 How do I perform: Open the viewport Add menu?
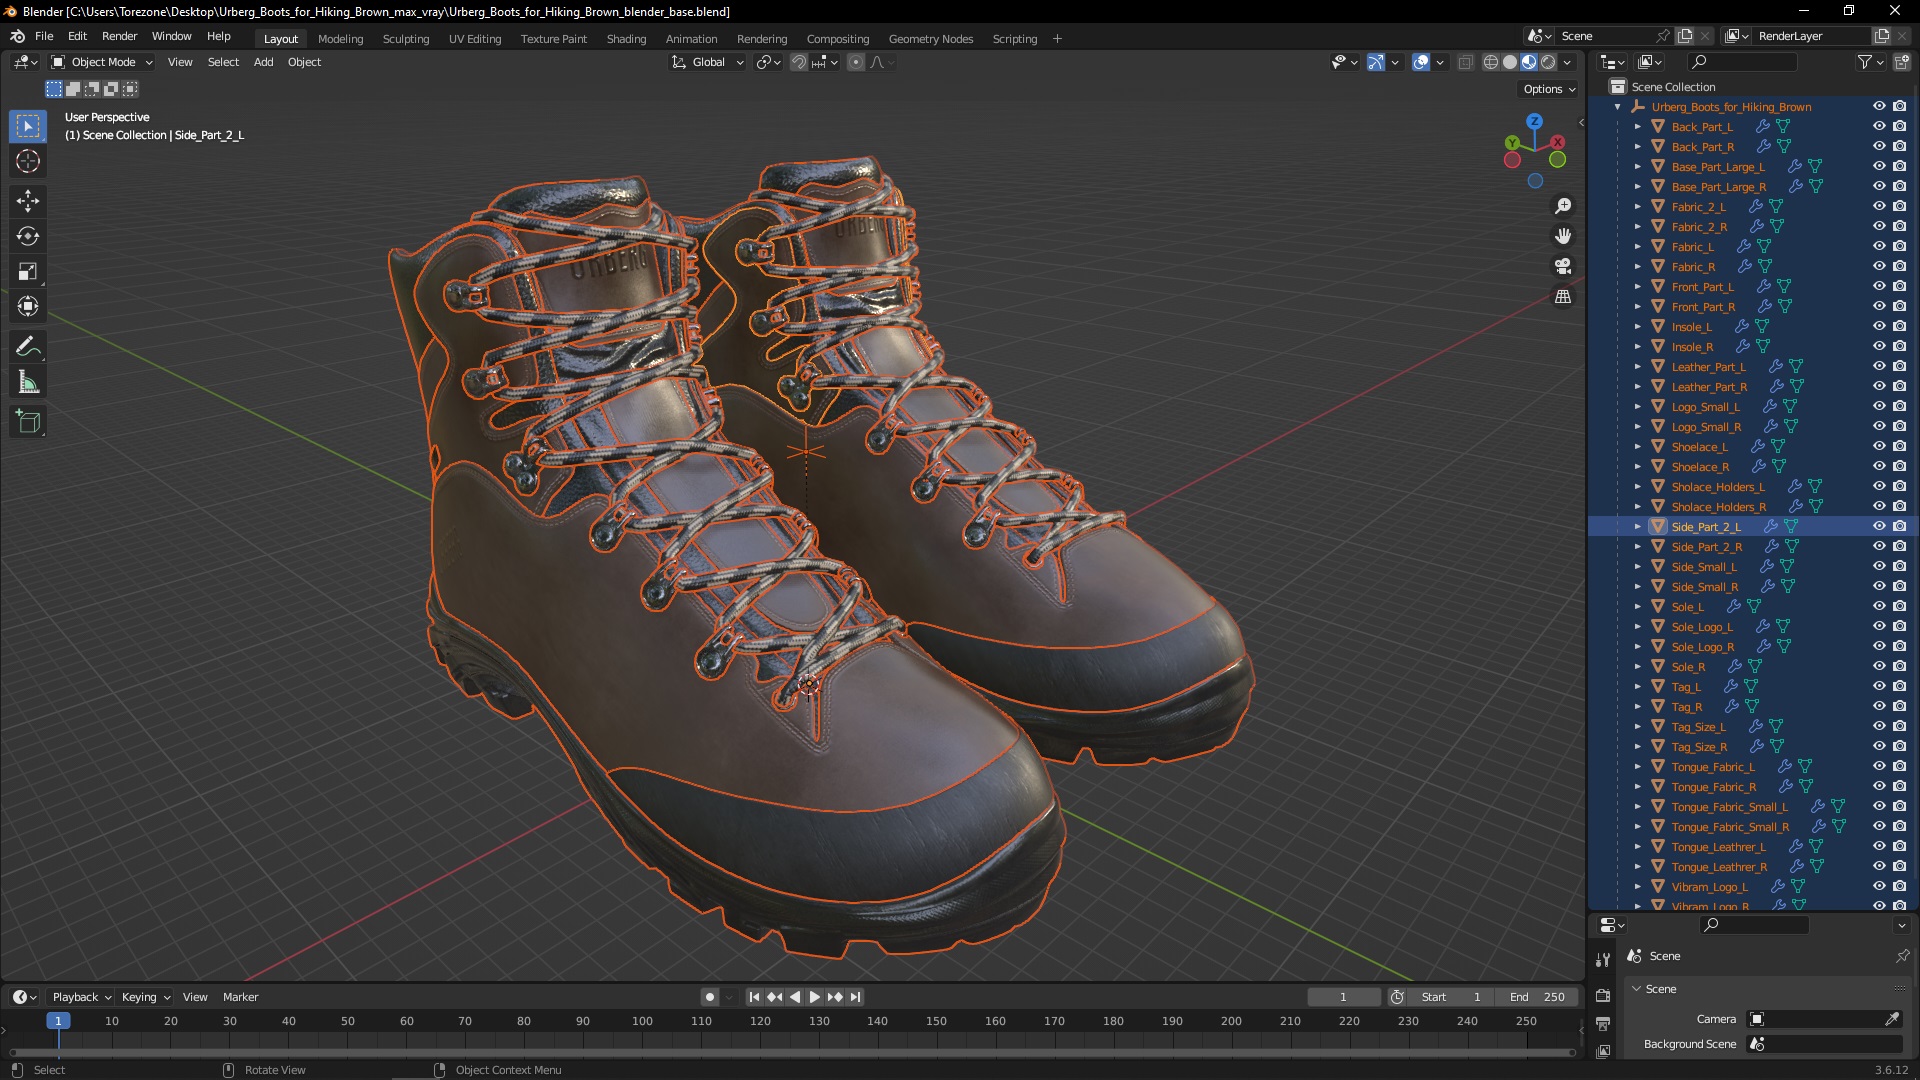(x=263, y=62)
